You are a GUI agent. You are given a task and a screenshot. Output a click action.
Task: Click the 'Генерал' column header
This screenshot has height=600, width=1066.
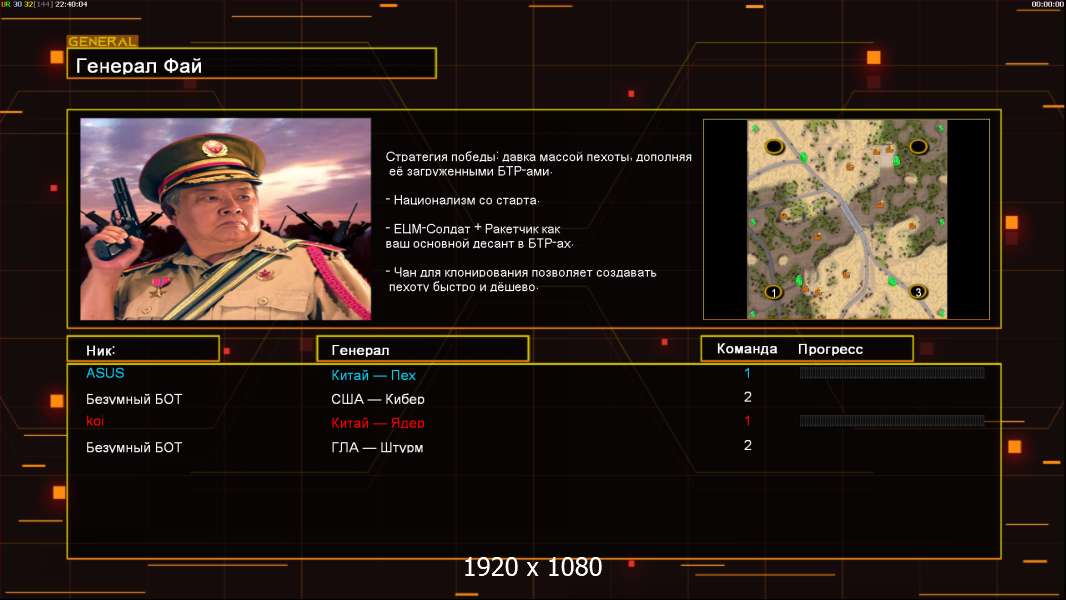tap(422, 349)
